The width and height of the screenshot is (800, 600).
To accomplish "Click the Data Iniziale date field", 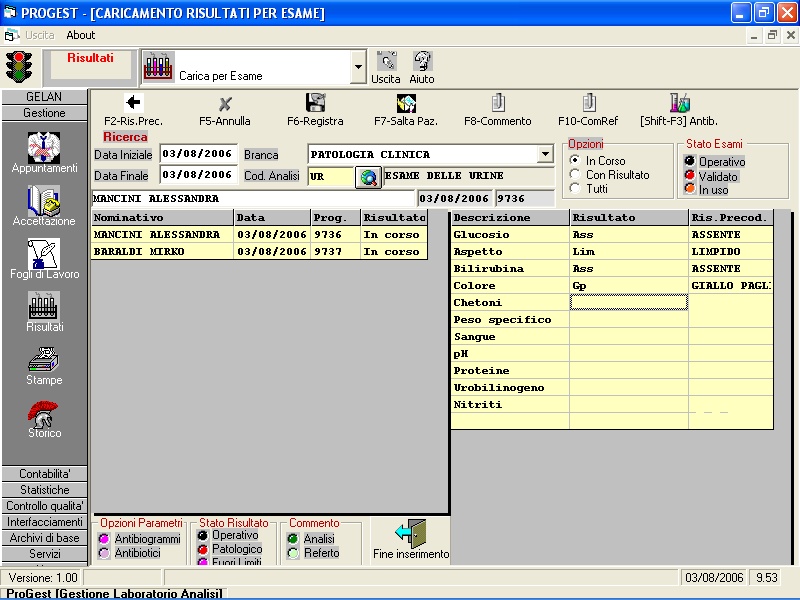I will click(x=198, y=154).
